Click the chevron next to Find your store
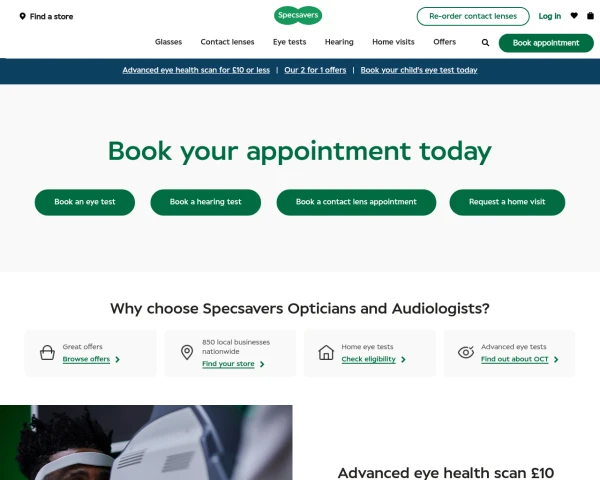Screen dimensions: 600x480 (x=262, y=364)
